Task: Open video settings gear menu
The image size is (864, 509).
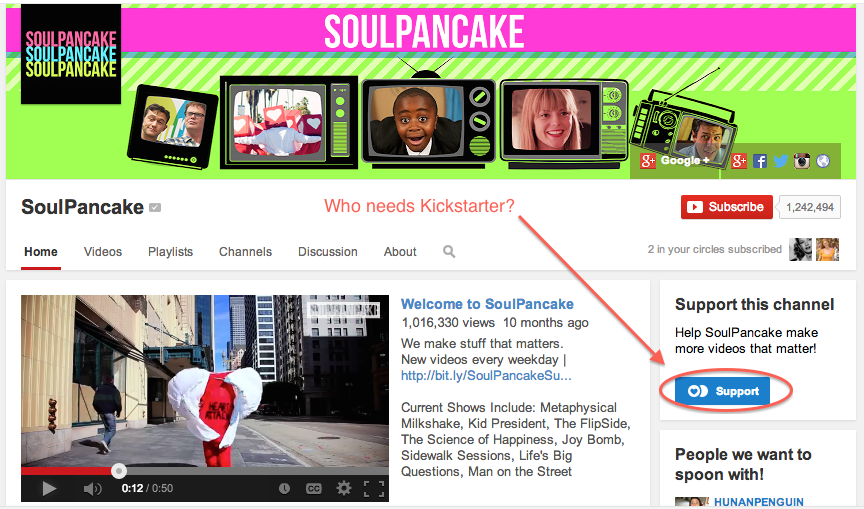Action: coord(343,488)
